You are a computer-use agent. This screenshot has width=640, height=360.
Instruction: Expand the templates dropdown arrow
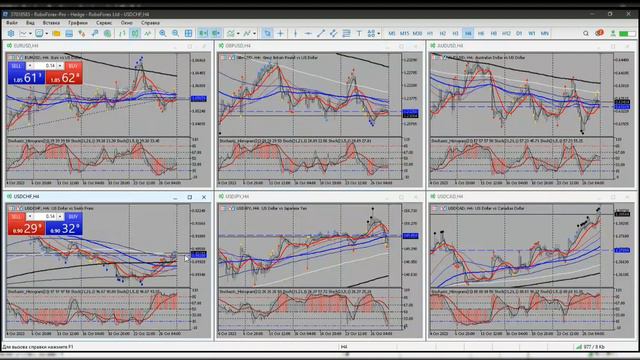(254, 33)
